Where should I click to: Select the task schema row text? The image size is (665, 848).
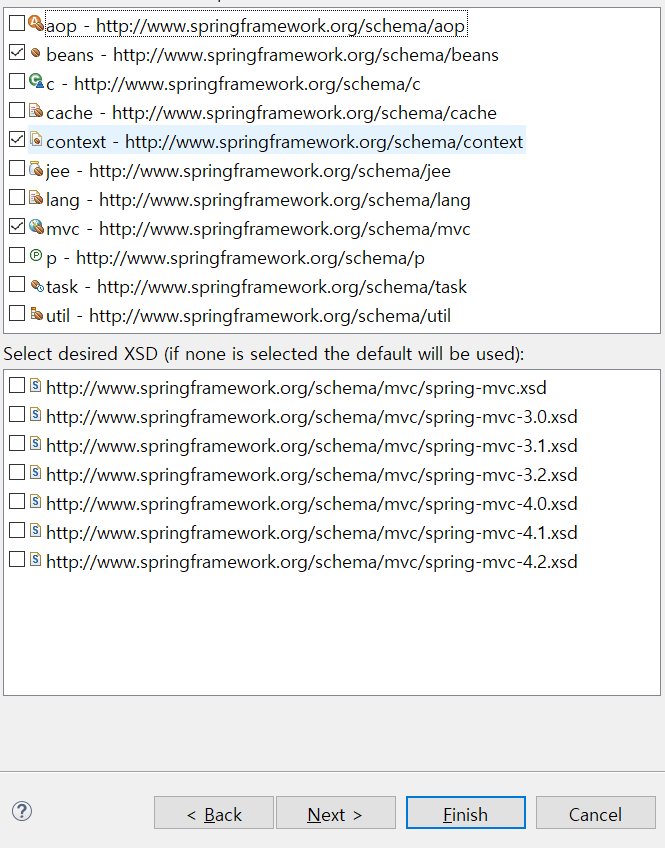pos(256,287)
